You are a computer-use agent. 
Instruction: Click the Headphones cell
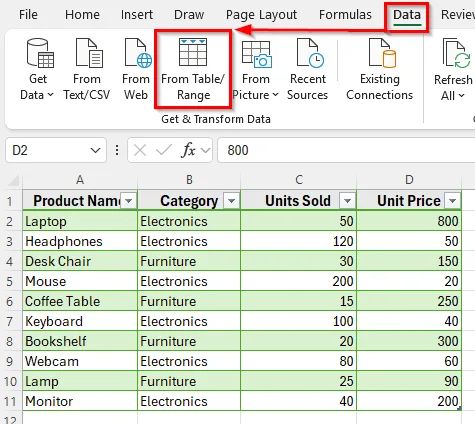pyautogui.click(x=80, y=241)
